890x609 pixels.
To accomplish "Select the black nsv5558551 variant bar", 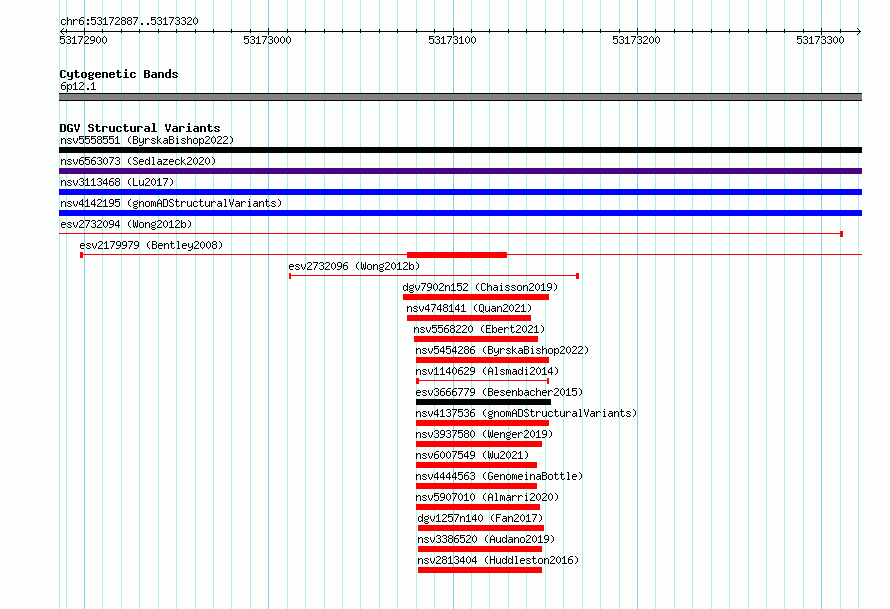I will coord(460,150).
